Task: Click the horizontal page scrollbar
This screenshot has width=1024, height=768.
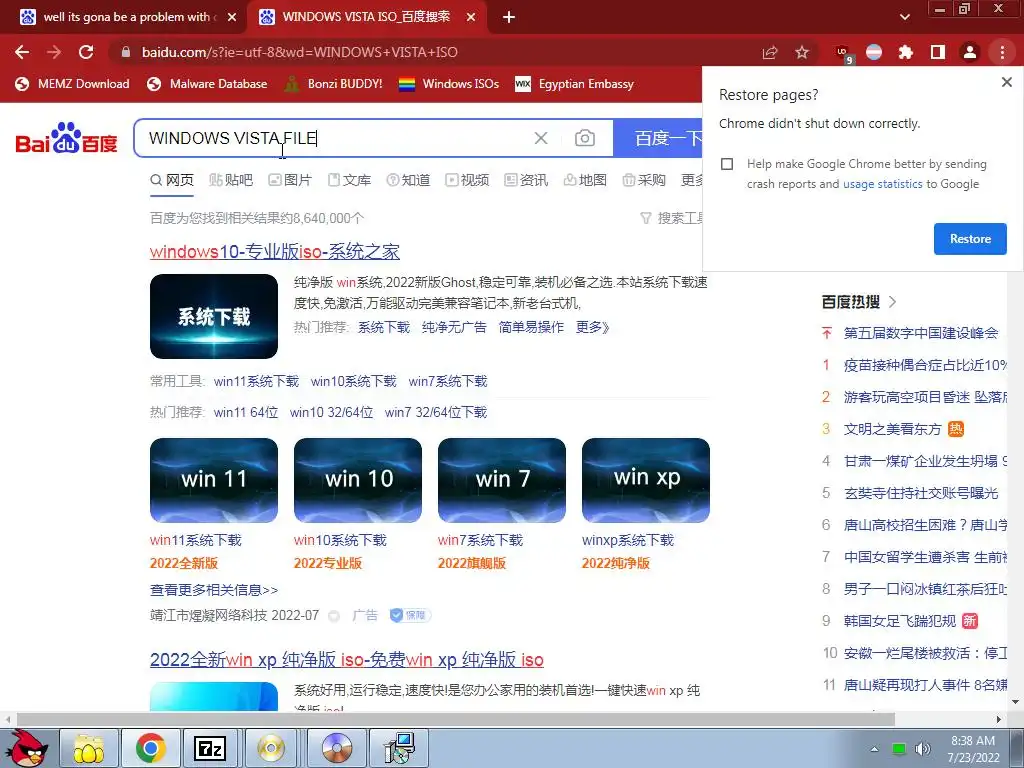Action: 455,719
